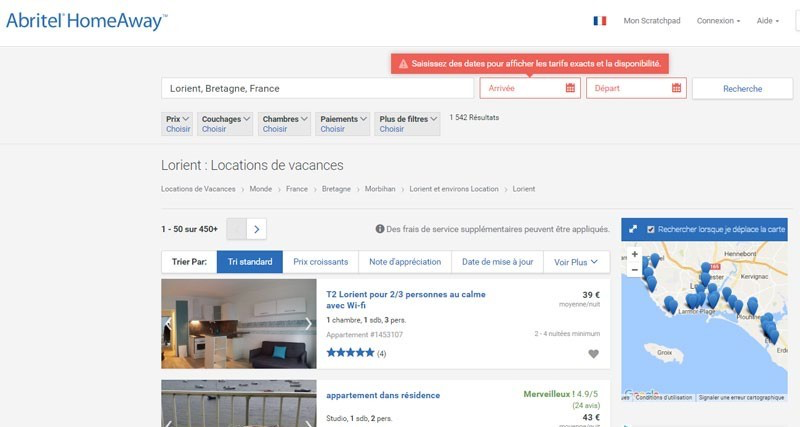This screenshot has width=800, height=427.
Task: Click 'Conditions d'utilisation' map link
Action: [x=664, y=397]
